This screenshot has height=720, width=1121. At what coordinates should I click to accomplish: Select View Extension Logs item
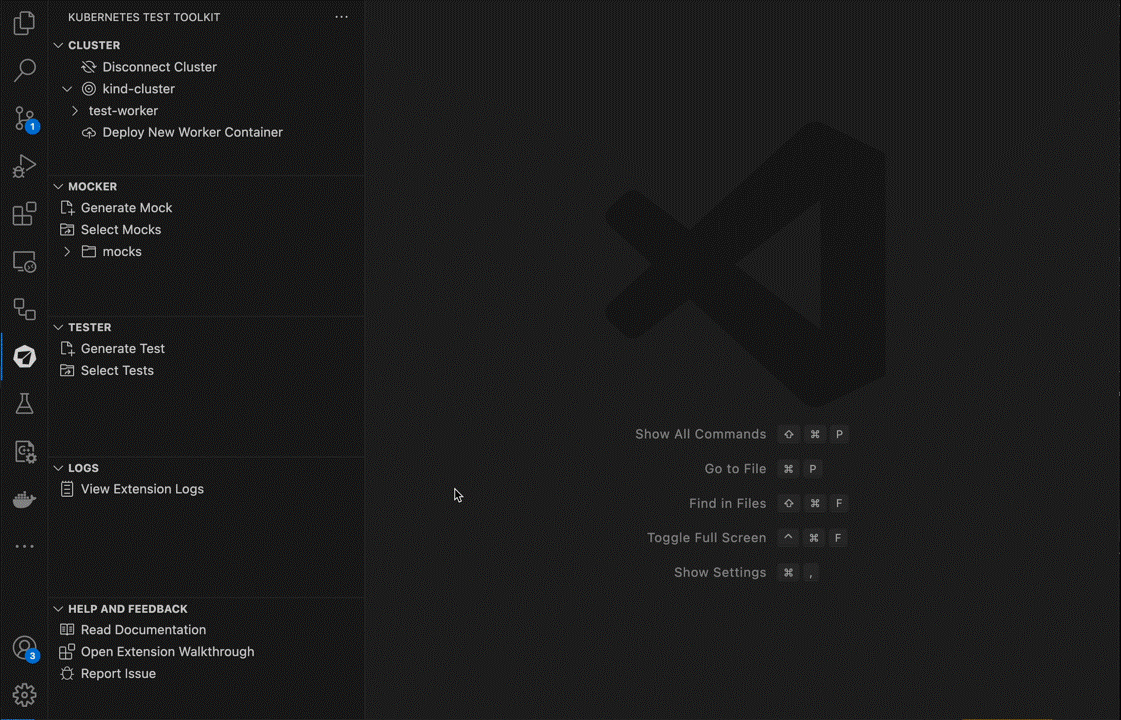142,489
